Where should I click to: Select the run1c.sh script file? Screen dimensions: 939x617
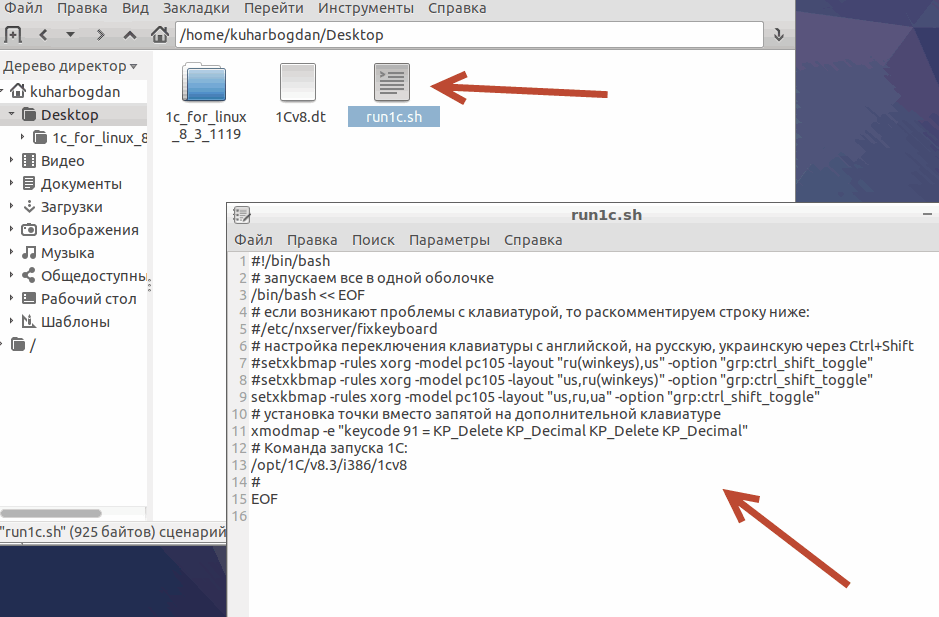[x=394, y=85]
